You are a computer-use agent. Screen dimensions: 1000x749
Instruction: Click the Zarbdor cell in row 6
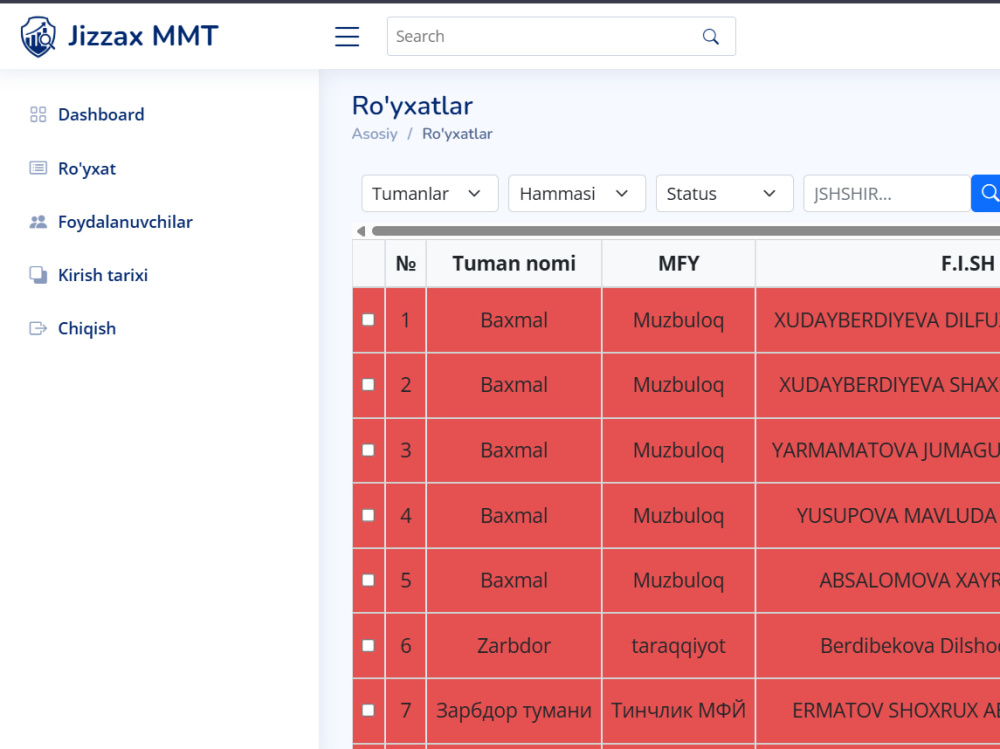(x=514, y=646)
